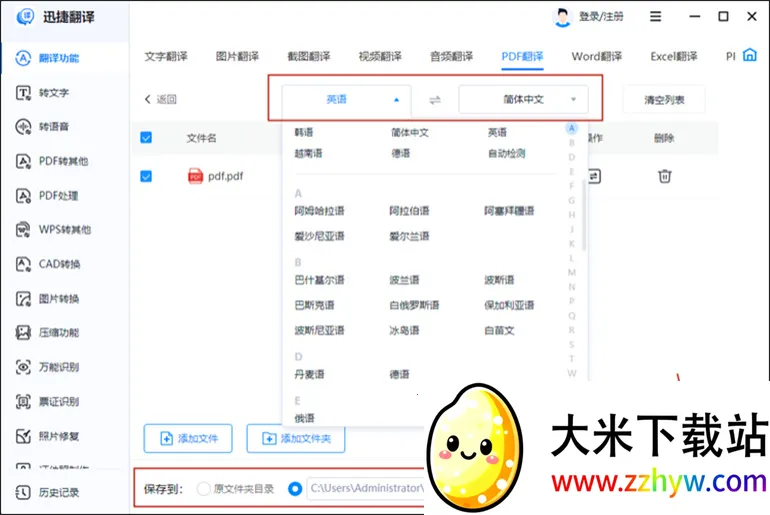Open 历史记录 in the sidebar
The image size is (770, 515).
24,492
